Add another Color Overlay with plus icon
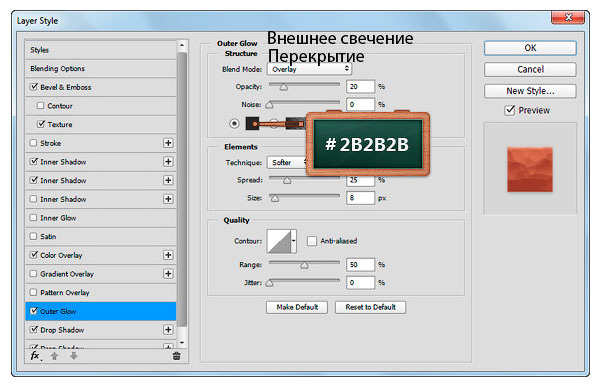Viewport: 600px width, 387px height. pyautogui.click(x=168, y=255)
